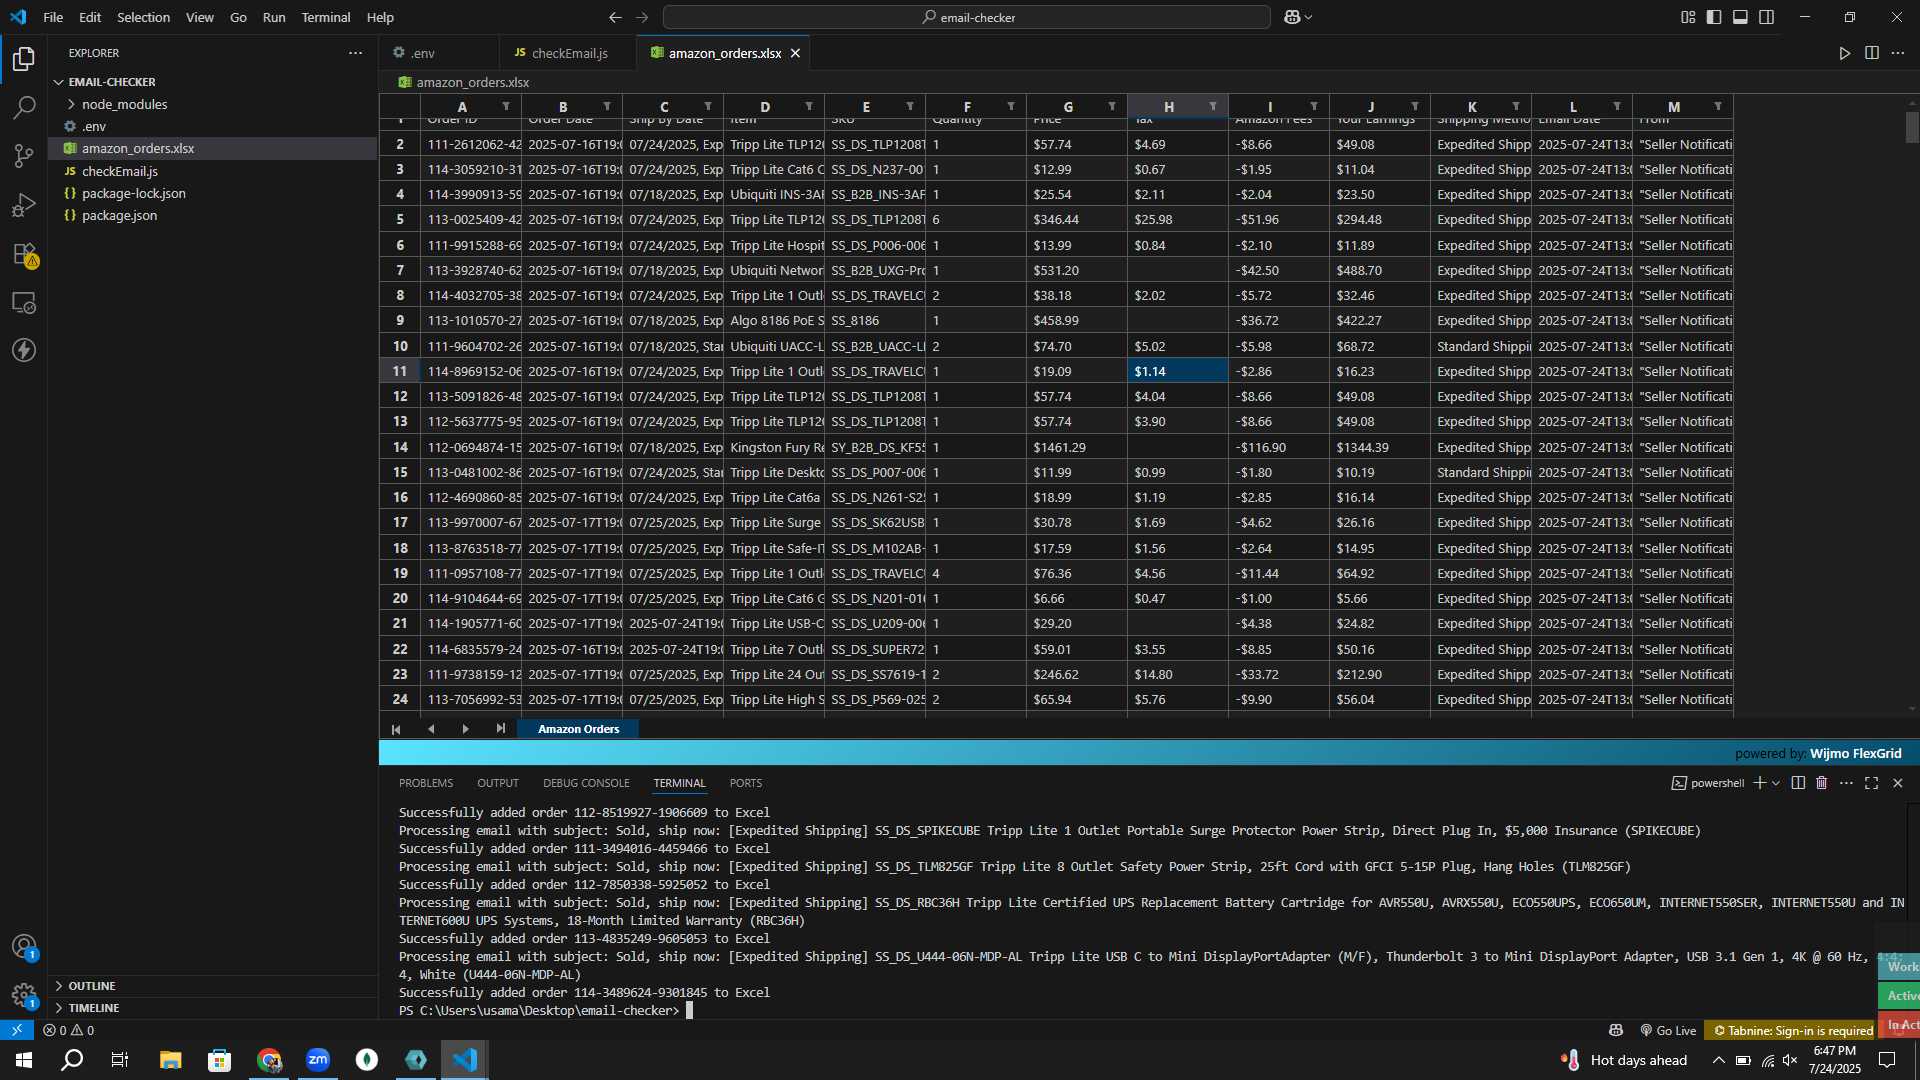
Task: Select the Amazon Orders sheet tab
Action: pos(579,729)
